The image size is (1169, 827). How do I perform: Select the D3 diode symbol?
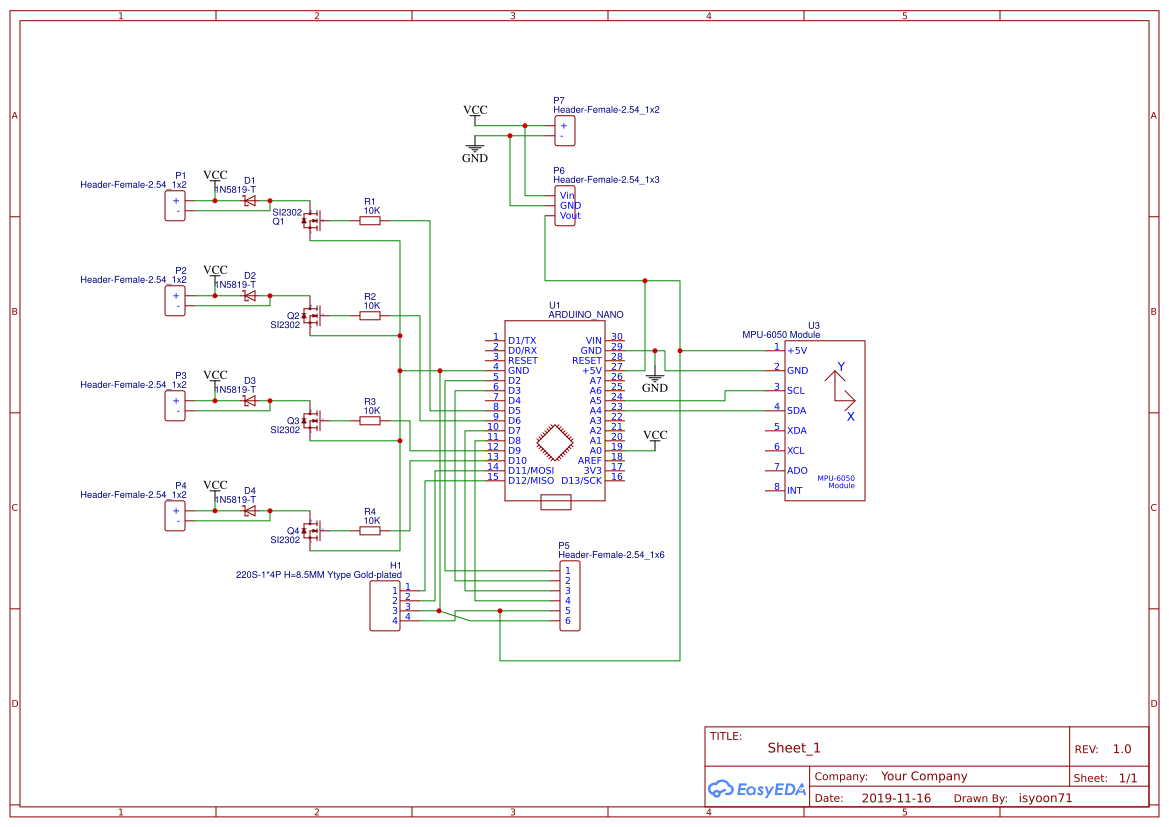point(250,400)
